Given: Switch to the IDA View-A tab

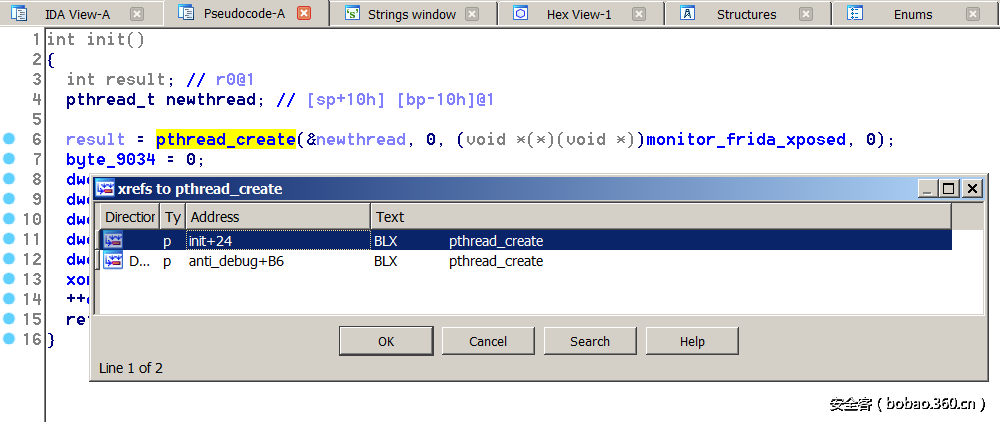Looking at the screenshot, I should click(77, 14).
